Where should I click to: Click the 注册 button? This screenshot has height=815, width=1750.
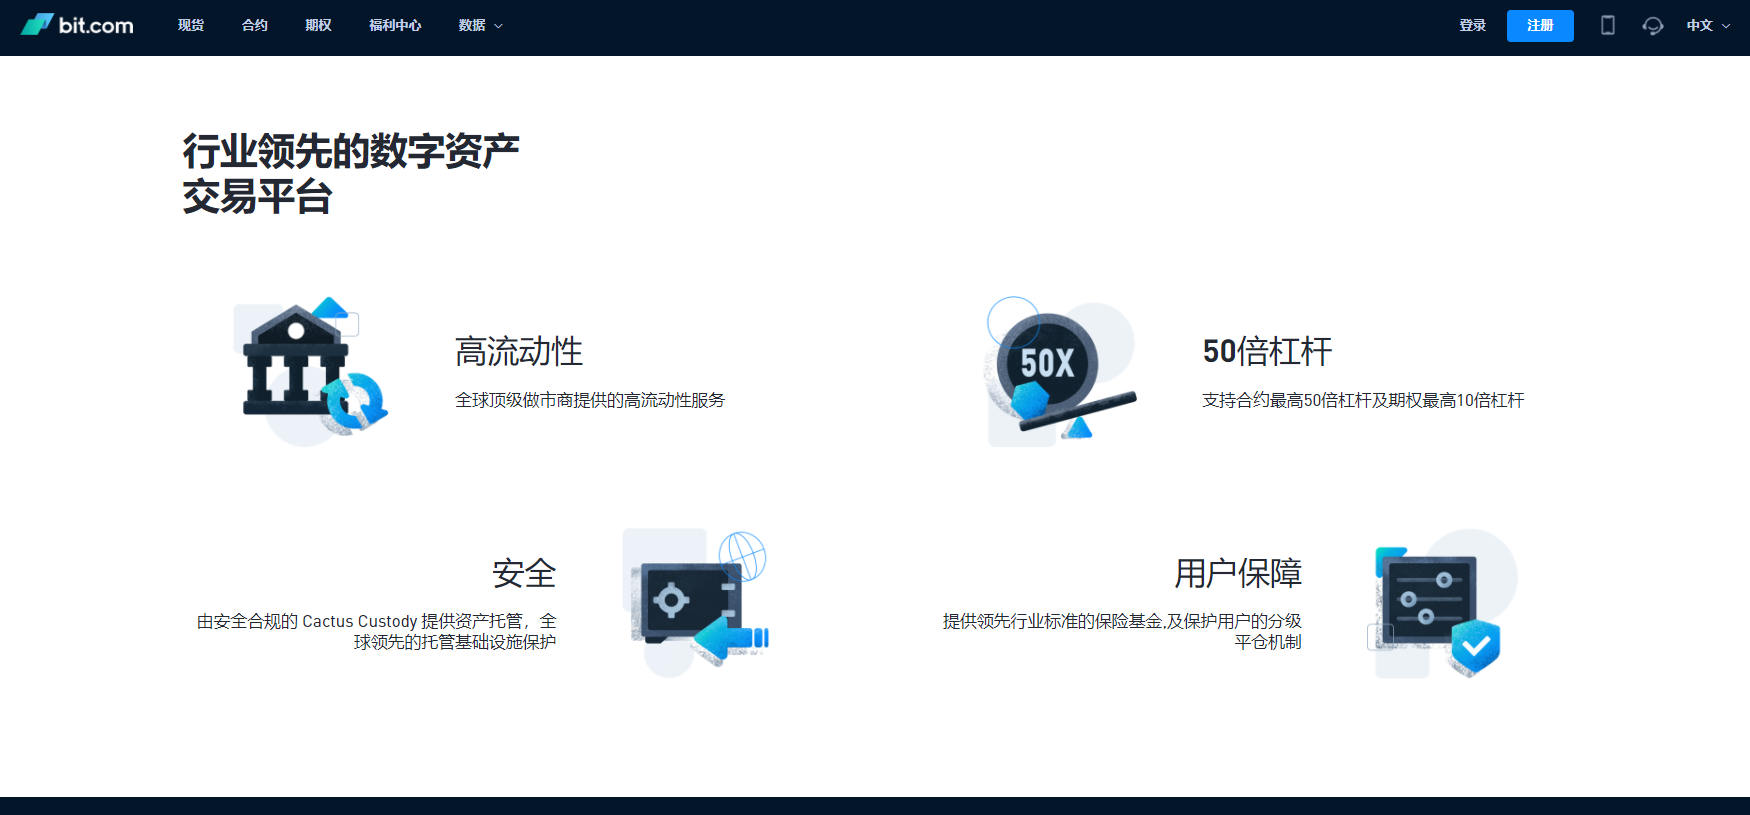pyautogui.click(x=1540, y=26)
